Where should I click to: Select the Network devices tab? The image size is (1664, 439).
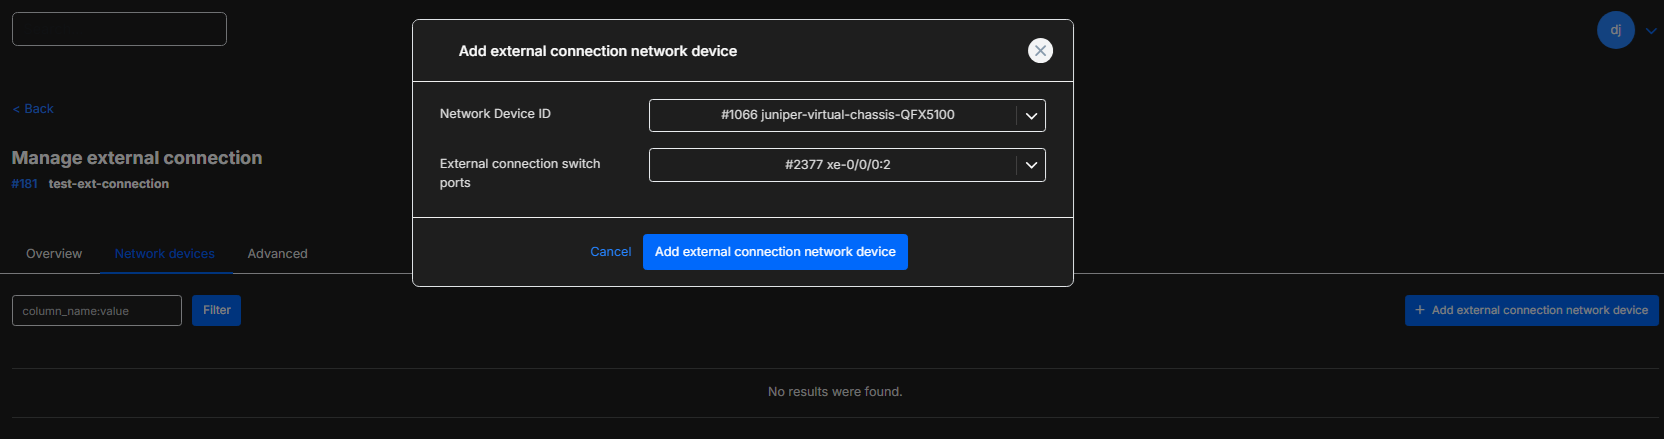165,254
